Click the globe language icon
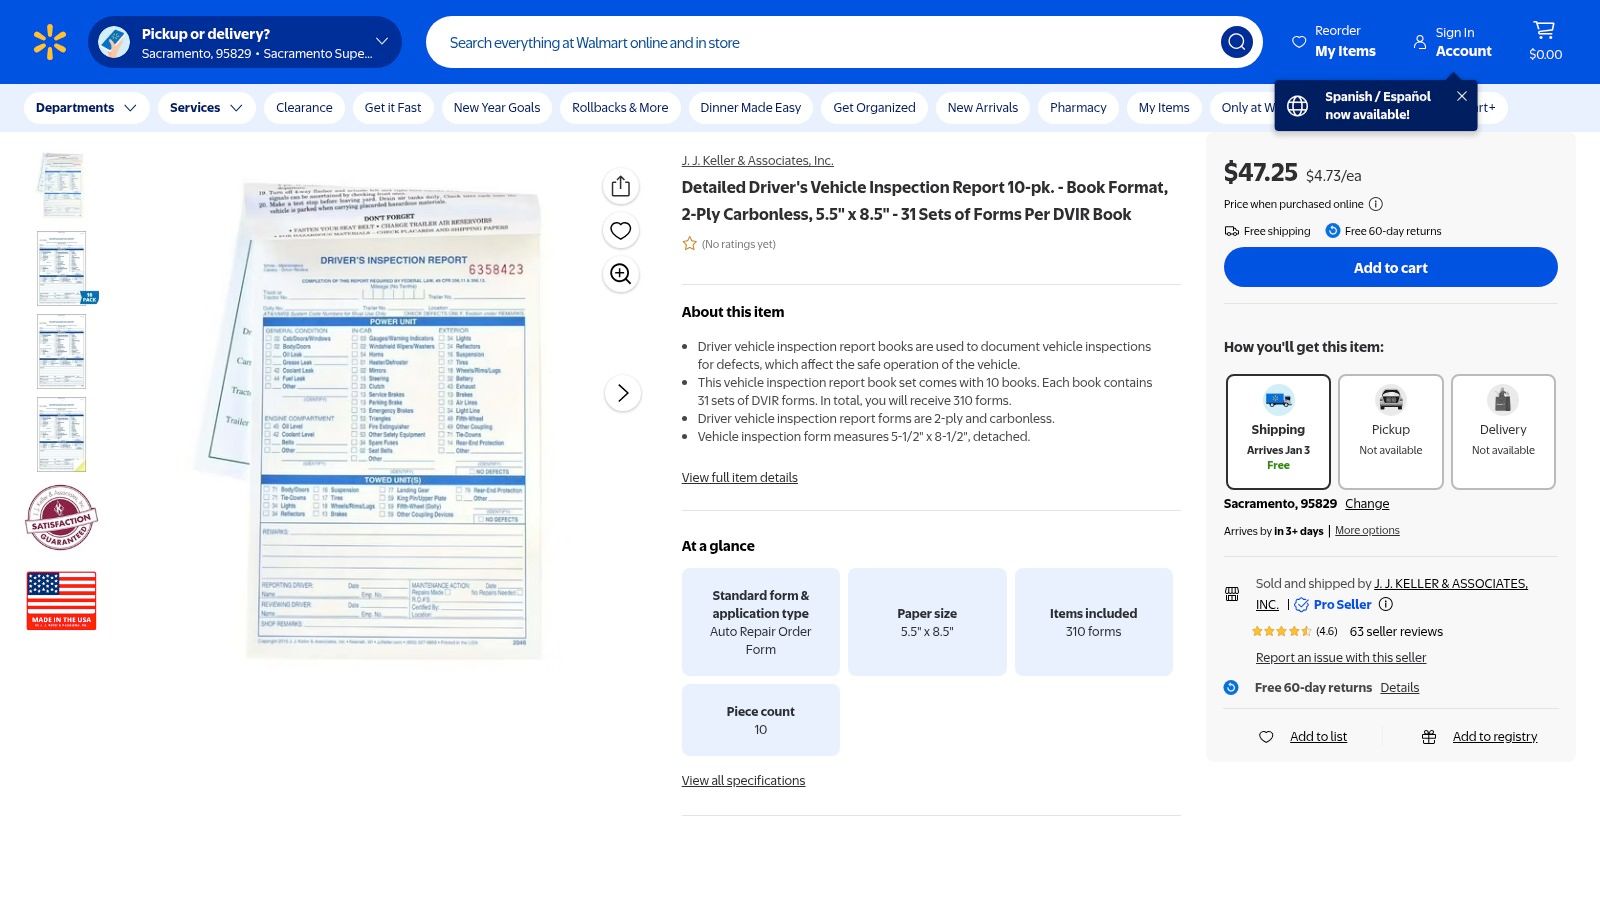This screenshot has width=1600, height=900. pyautogui.click(x=1298, y=106)
